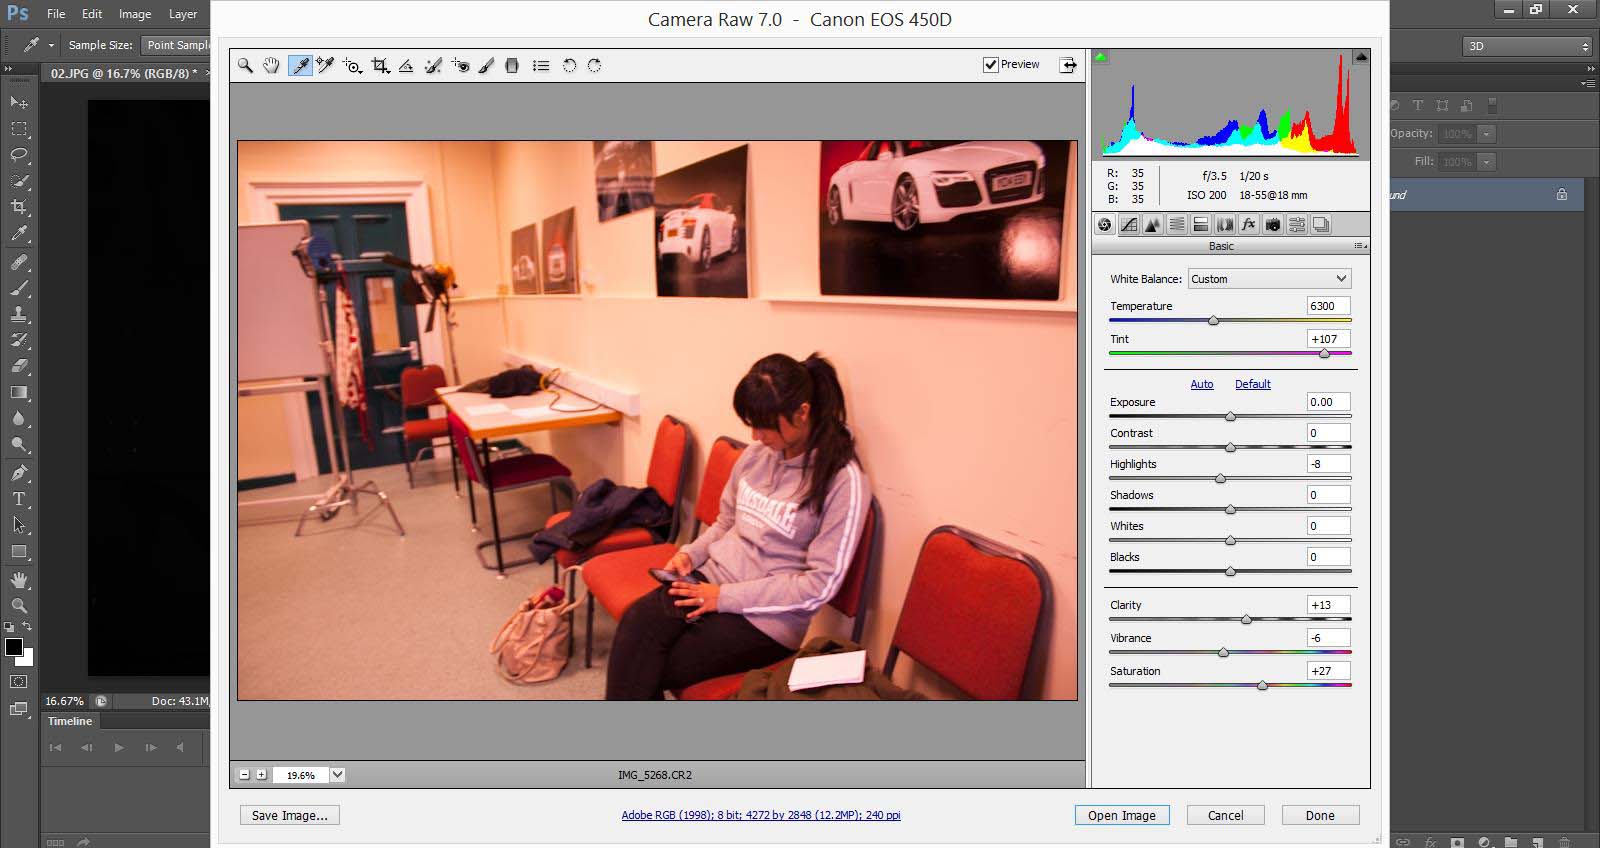Click the Saturation slider handle
This screenshot has height=848, width=1600.
tap(1262, 686)
